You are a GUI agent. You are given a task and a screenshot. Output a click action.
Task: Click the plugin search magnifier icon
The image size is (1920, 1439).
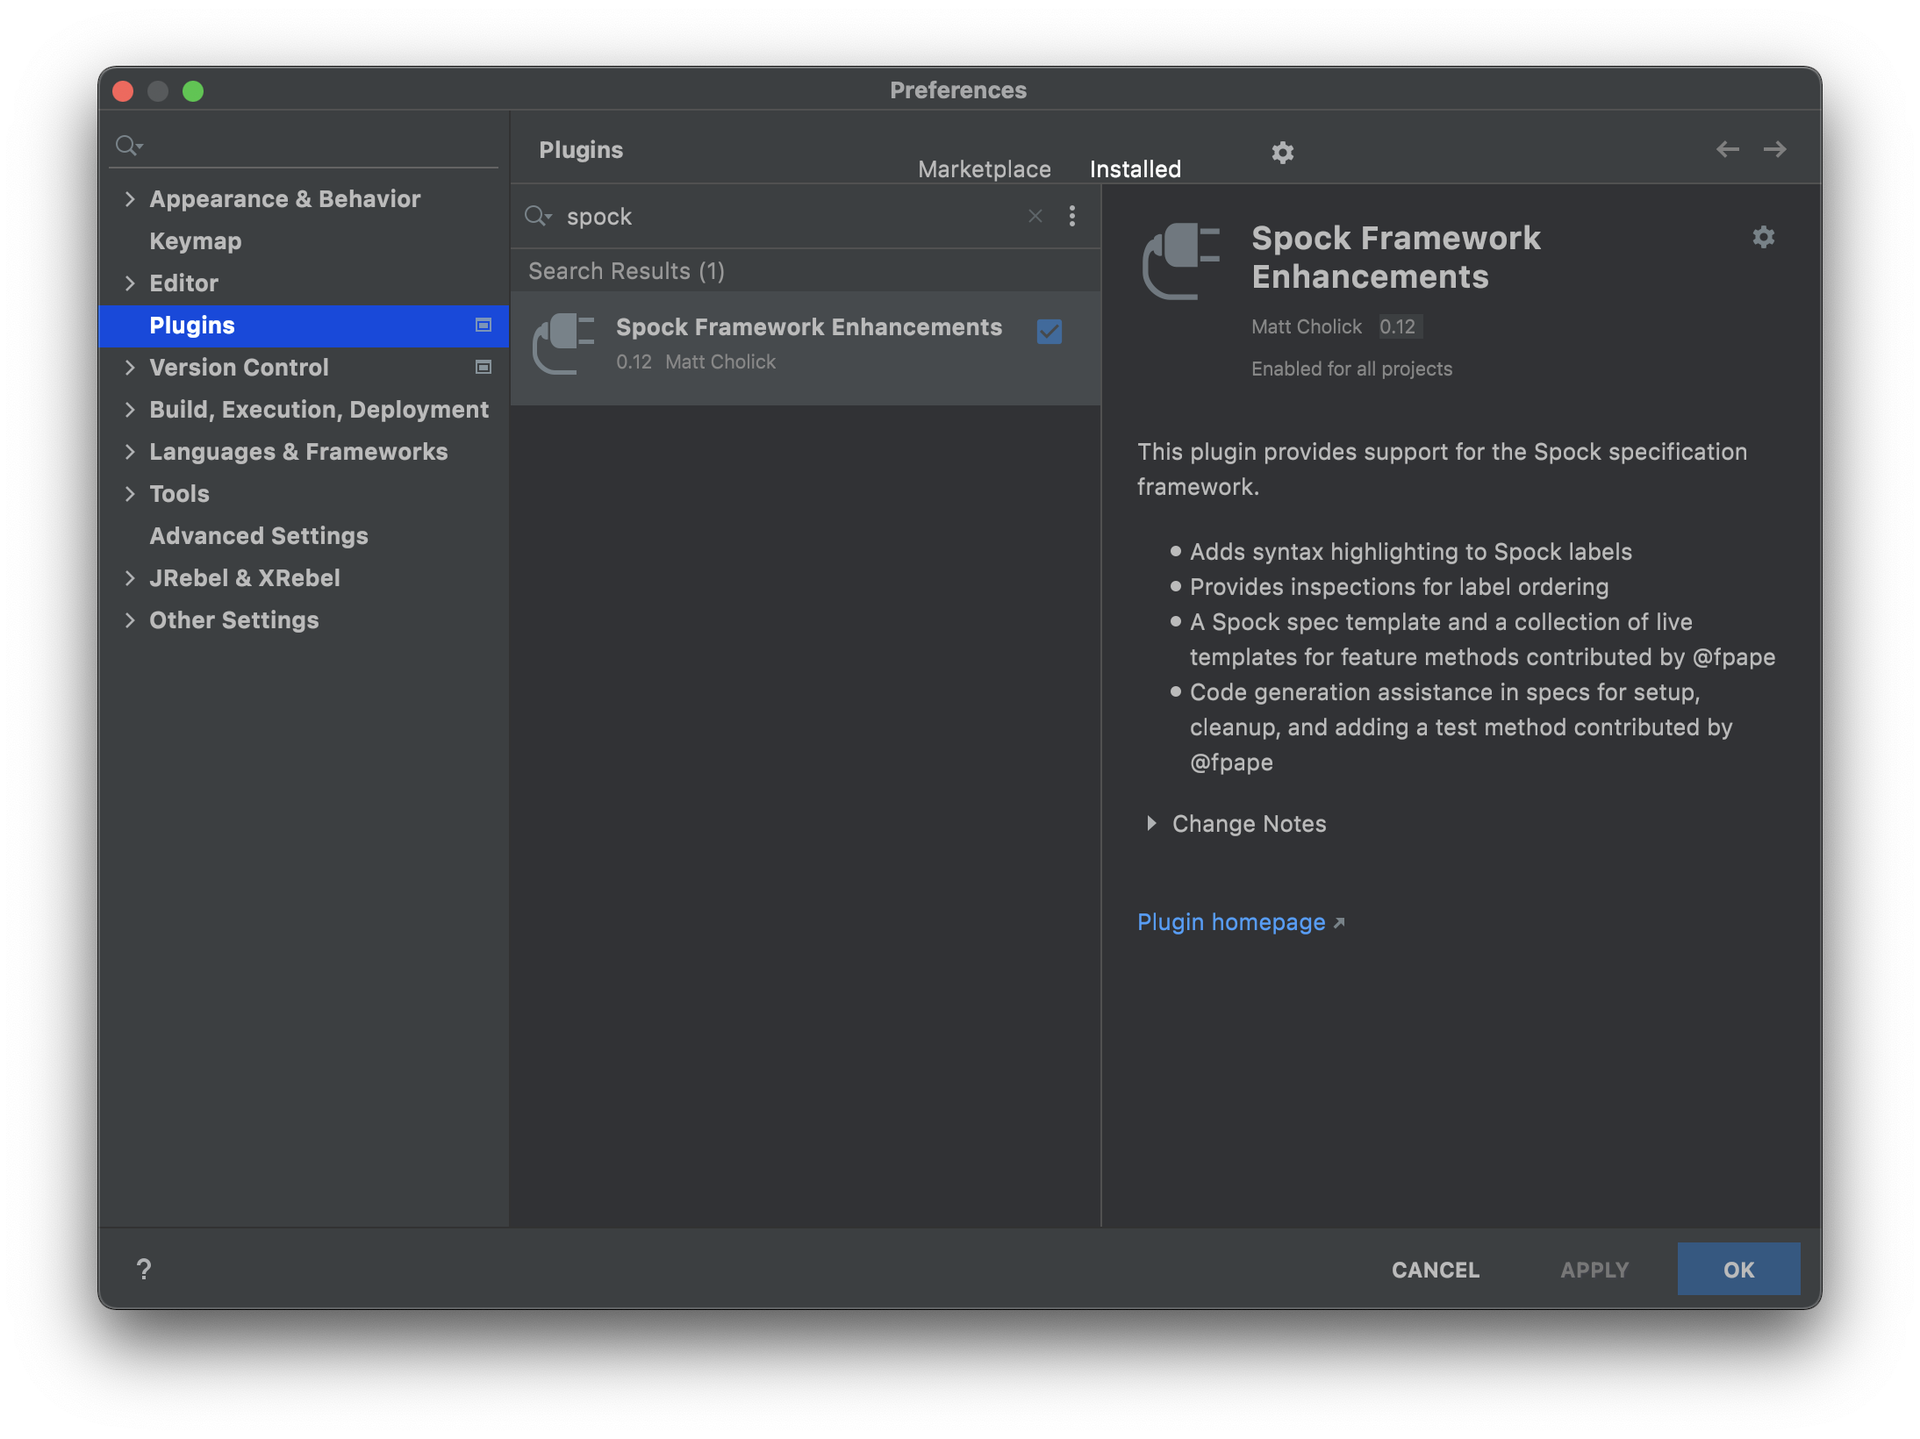(x=538, y=216)
